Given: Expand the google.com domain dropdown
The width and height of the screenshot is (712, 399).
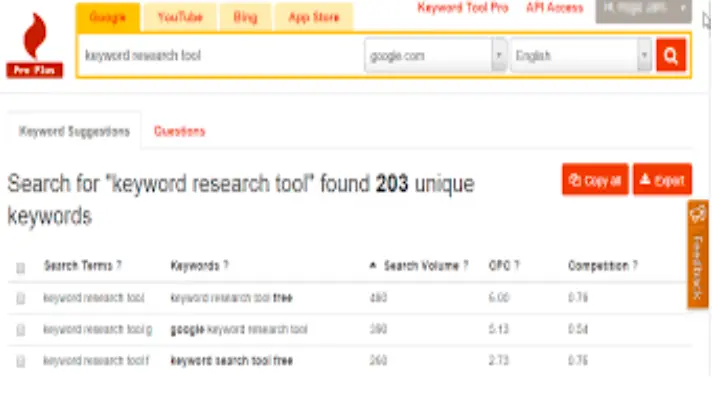Looking at the screenshot, I should (435, 55).
